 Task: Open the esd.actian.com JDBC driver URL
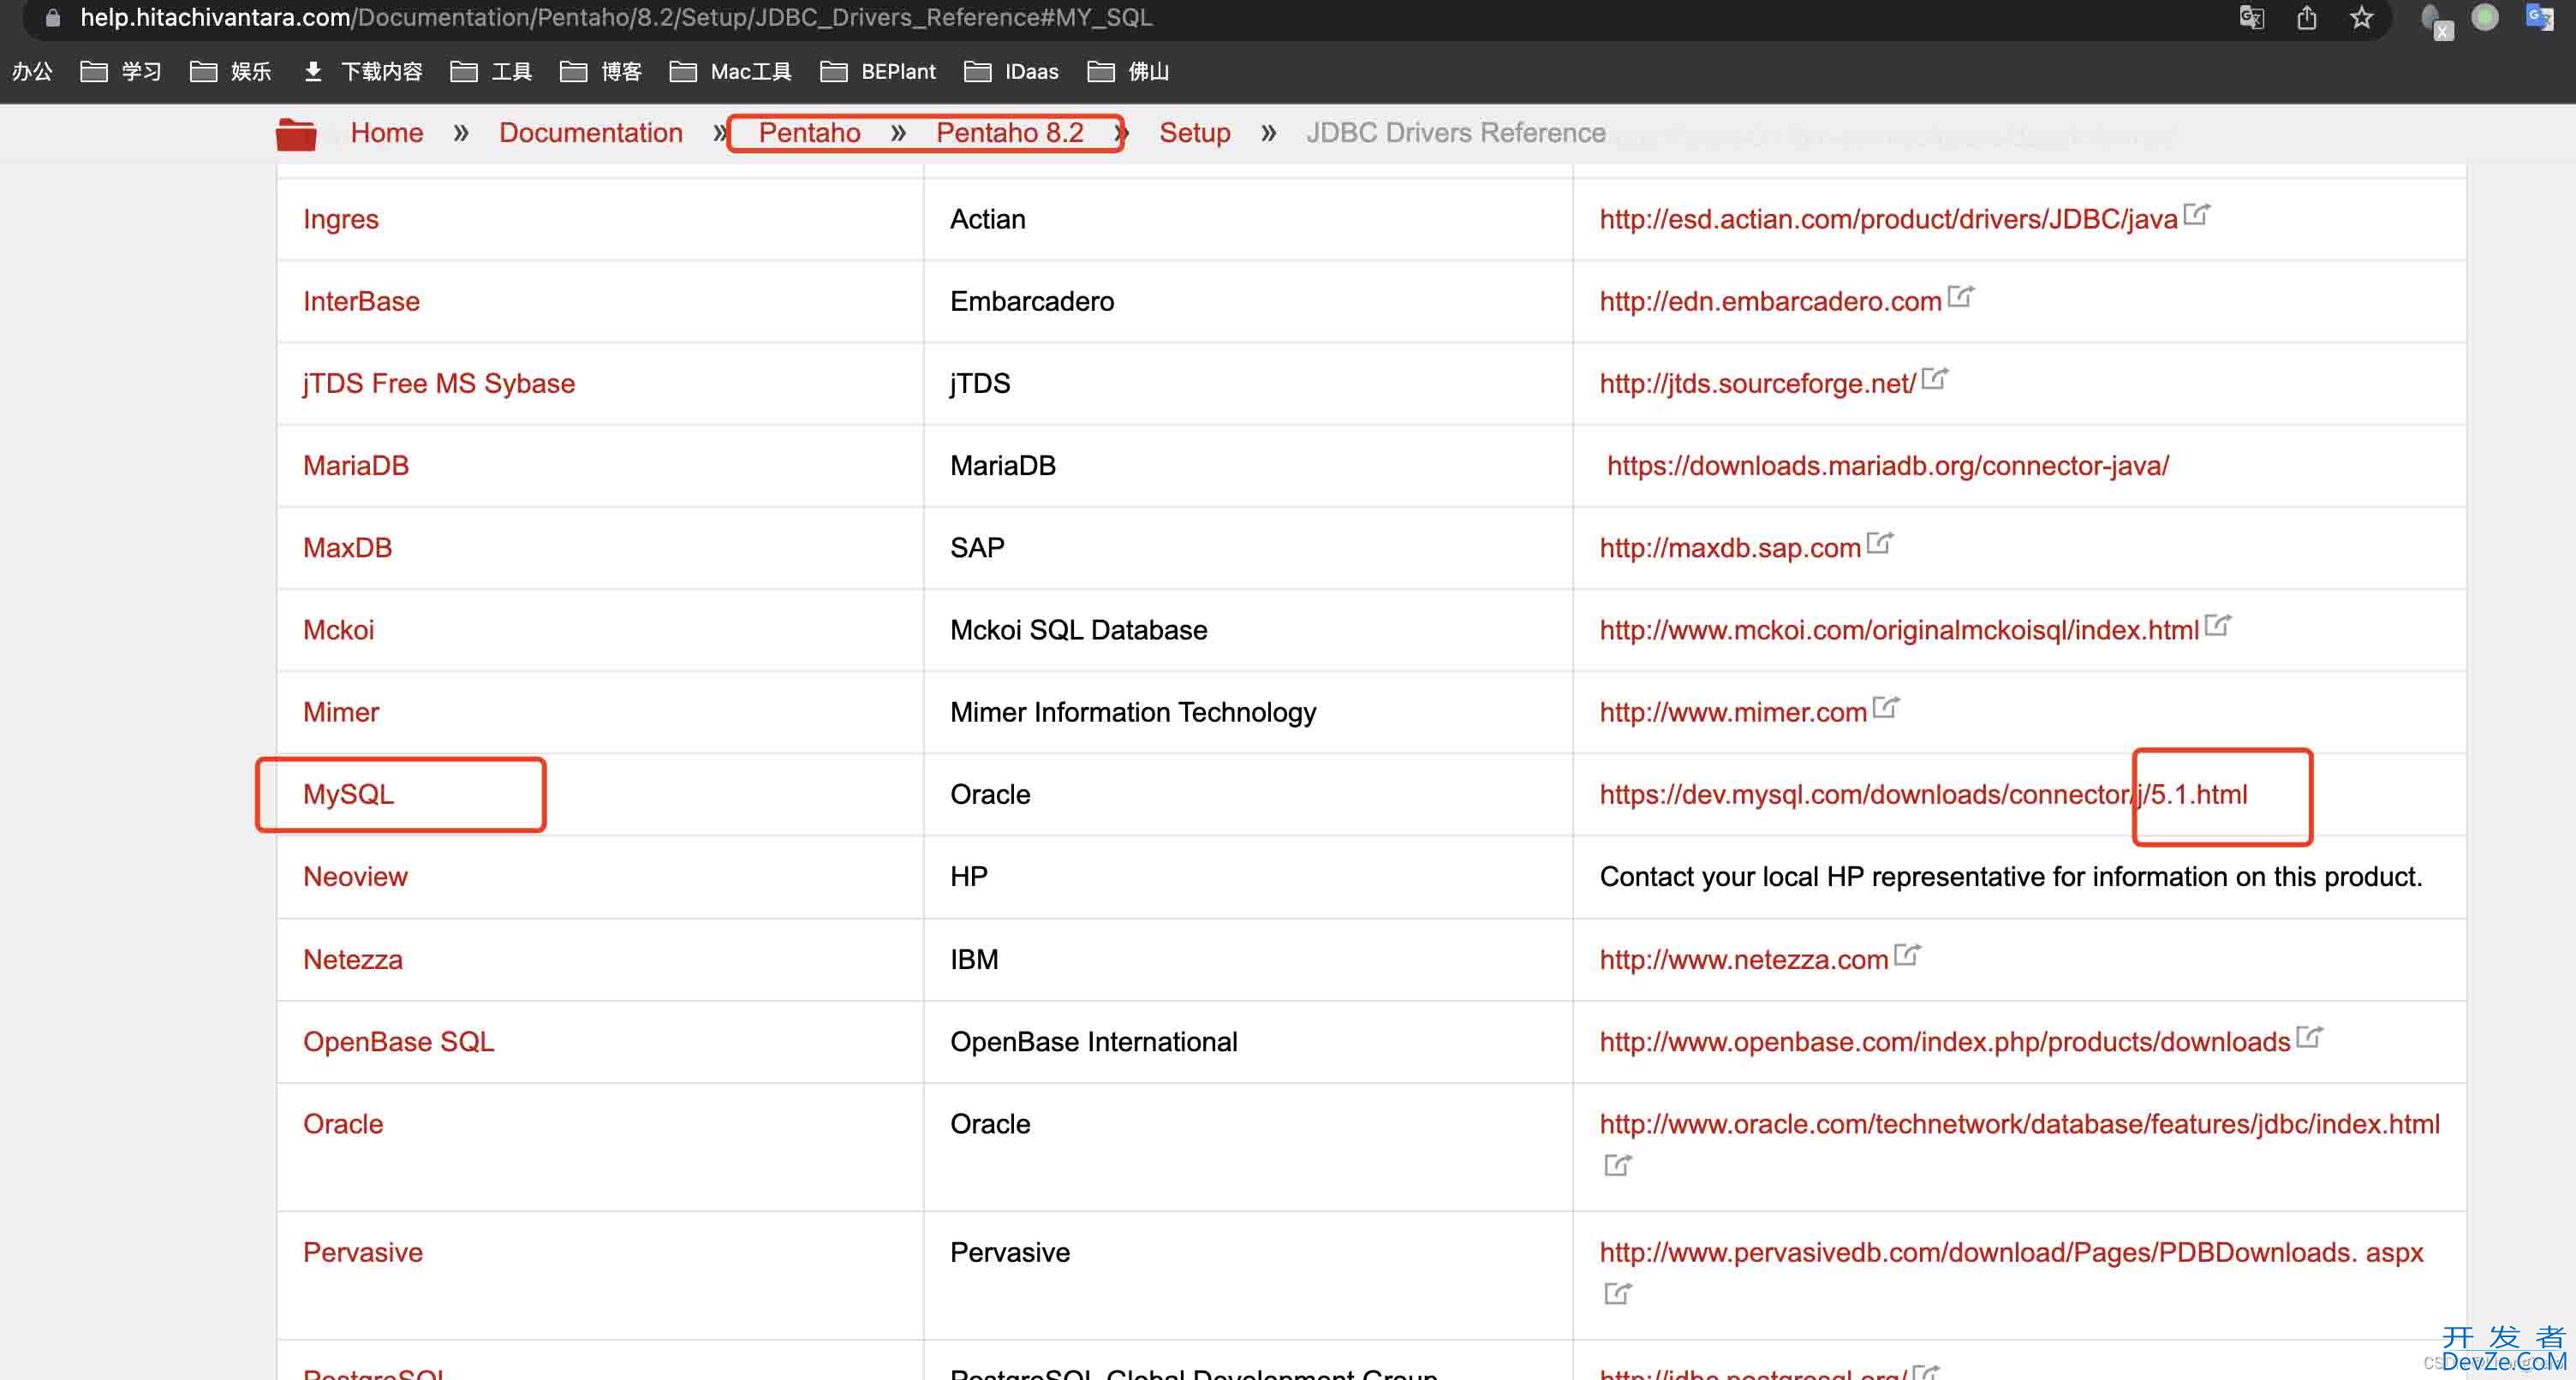[1888, 220]
